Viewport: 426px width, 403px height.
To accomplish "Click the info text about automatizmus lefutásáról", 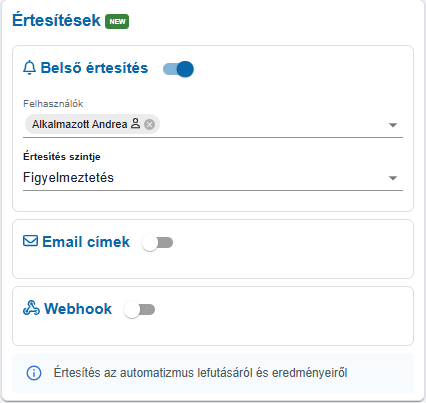I will [201, 373].
